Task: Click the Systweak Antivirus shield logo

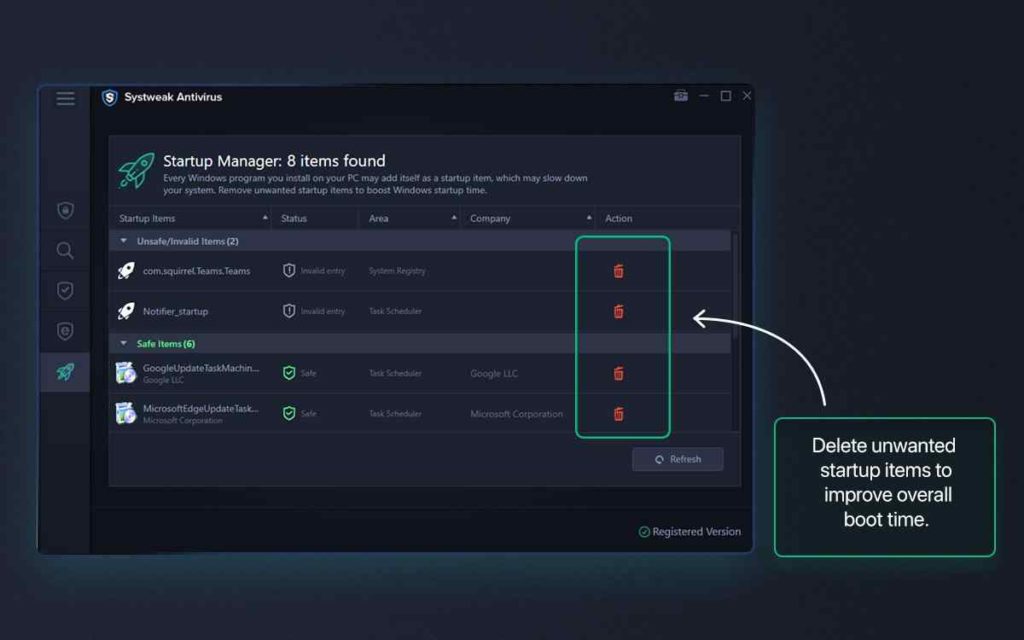Action: point(110,97)
